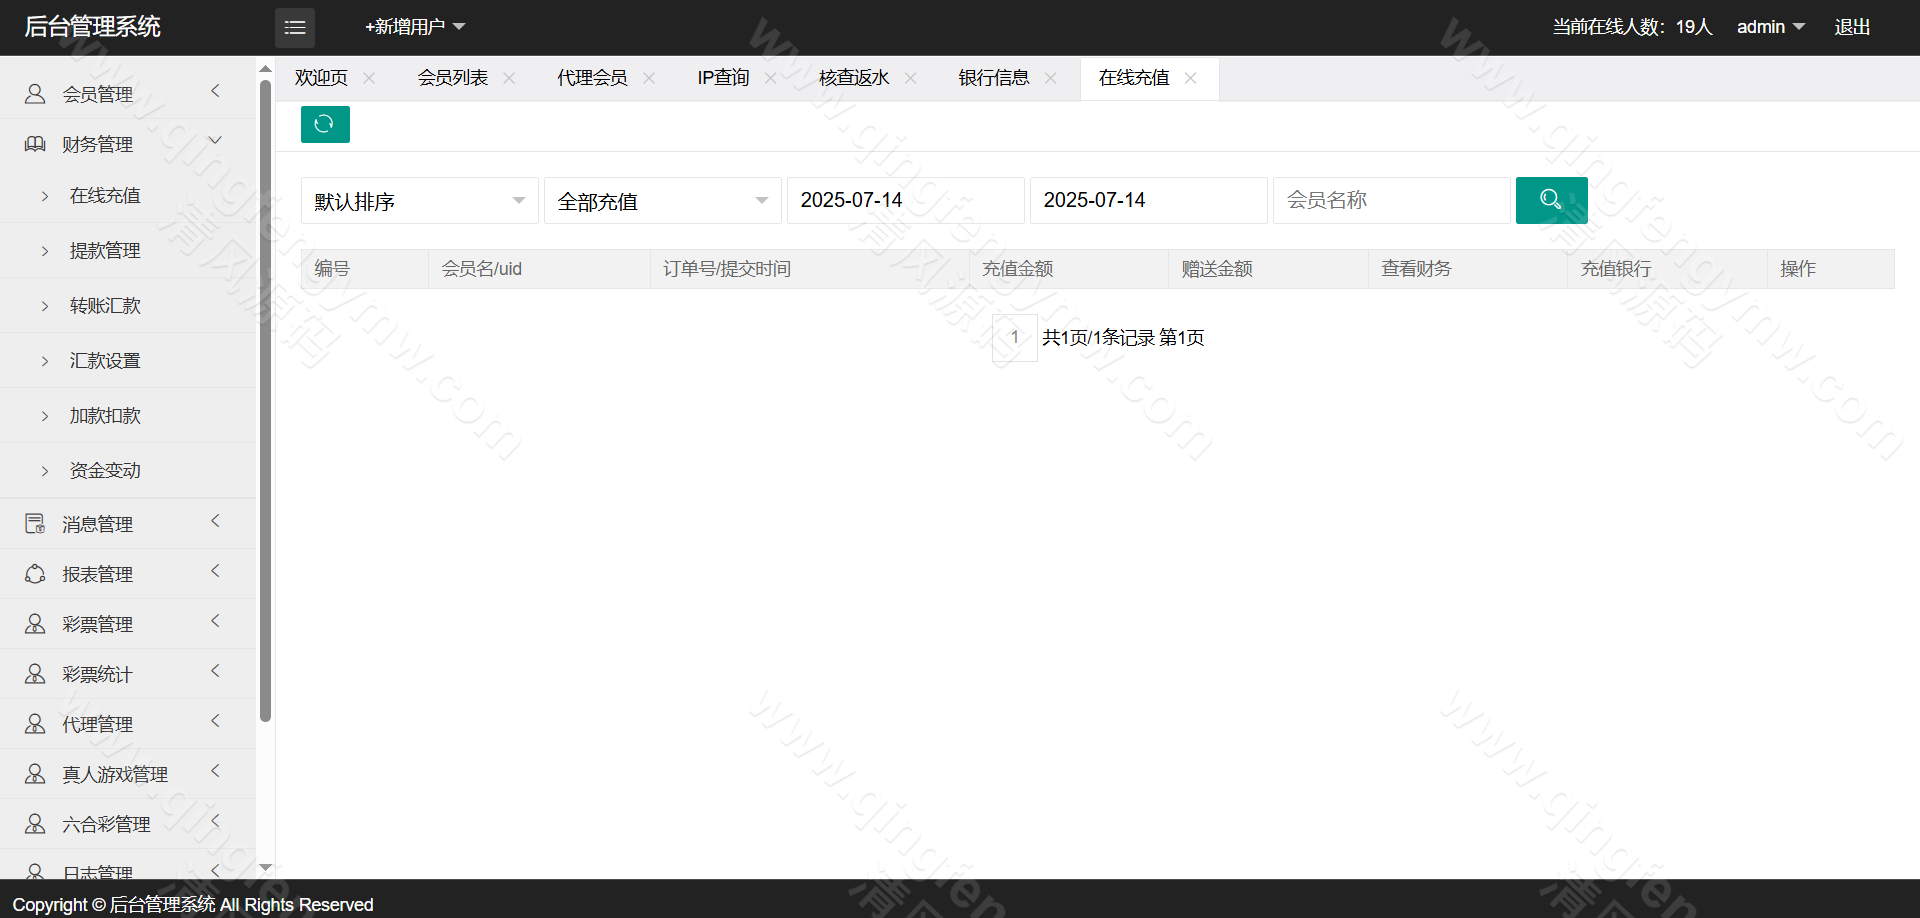Click the 退出 logout link
Viewport: 1920px width, 918px height.
coord(1851,27)
